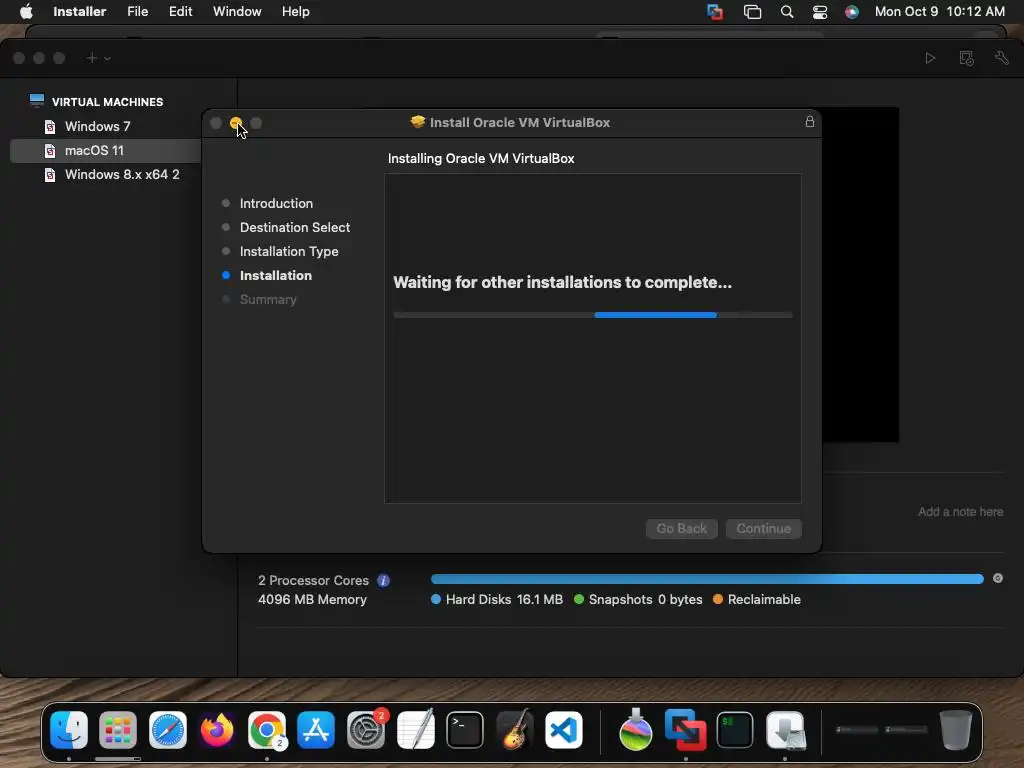Image resolution: width=1024 pixels, height=768 pixels.
Task: Open the Trash in the Dock
Action: click(x=955, y=730)
